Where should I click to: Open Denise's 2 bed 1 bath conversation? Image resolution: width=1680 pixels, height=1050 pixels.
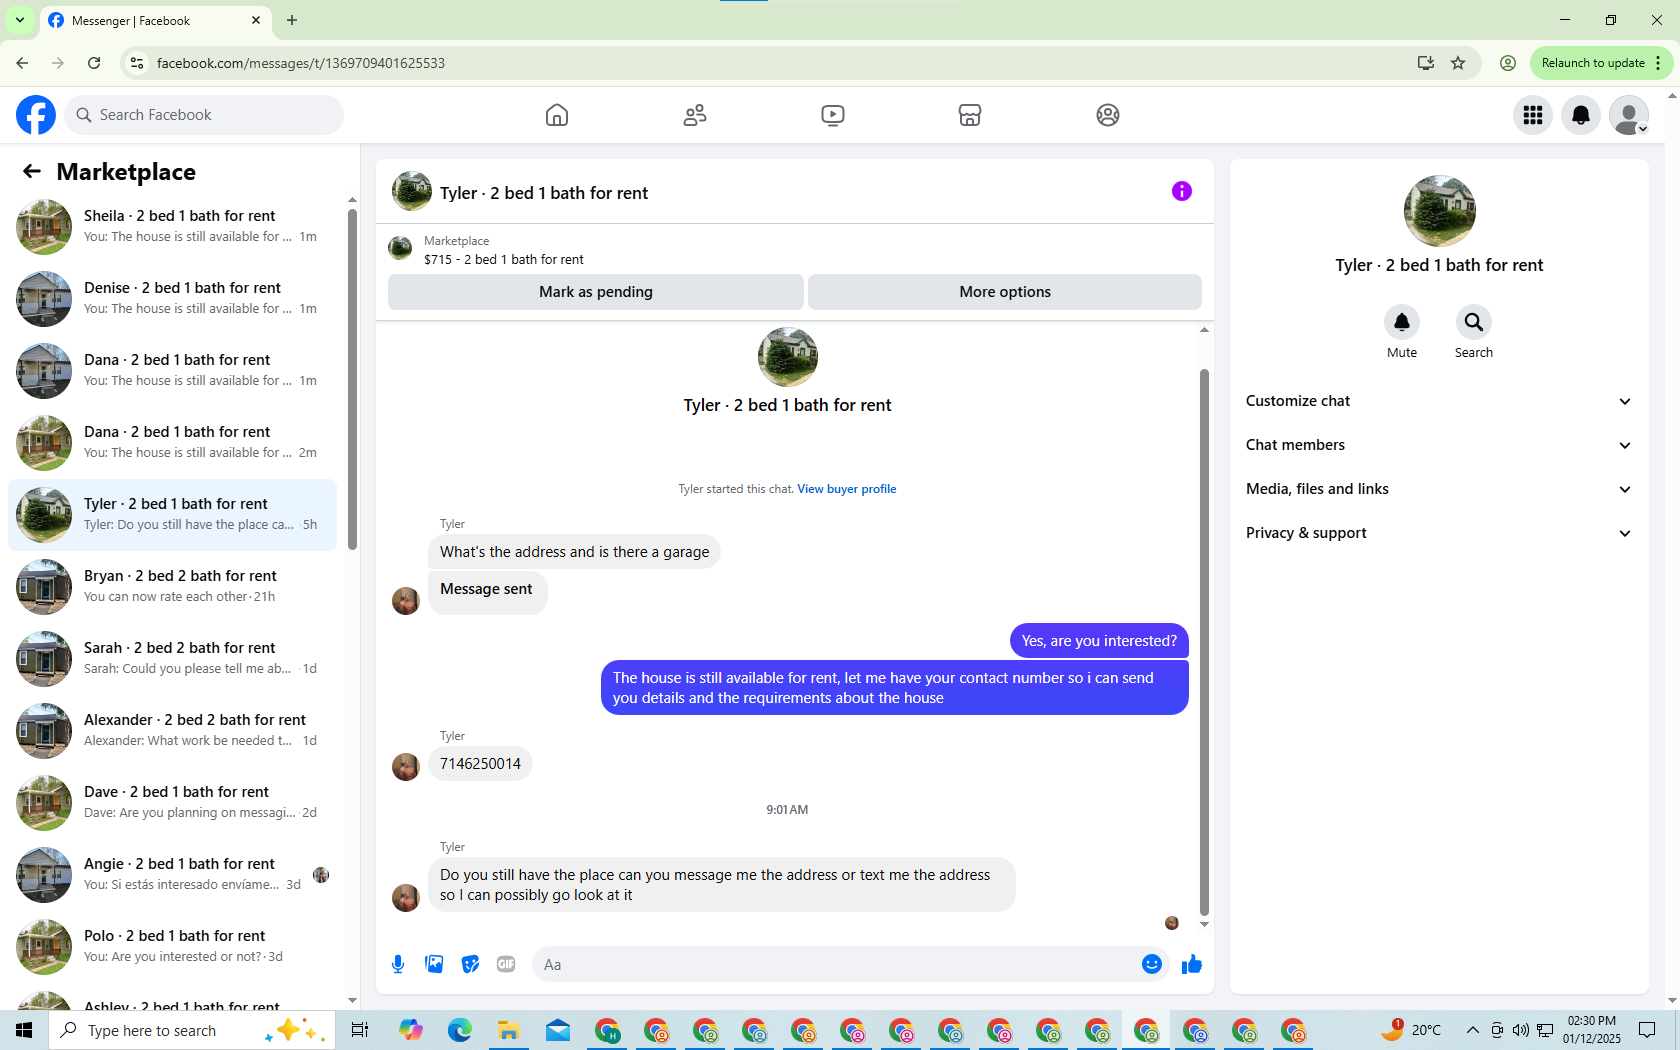point(172,298)
